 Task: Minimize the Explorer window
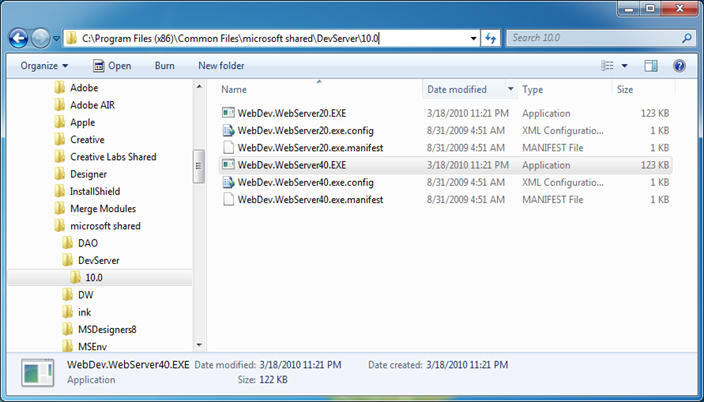pyautogui.click(x=631, y=9)
